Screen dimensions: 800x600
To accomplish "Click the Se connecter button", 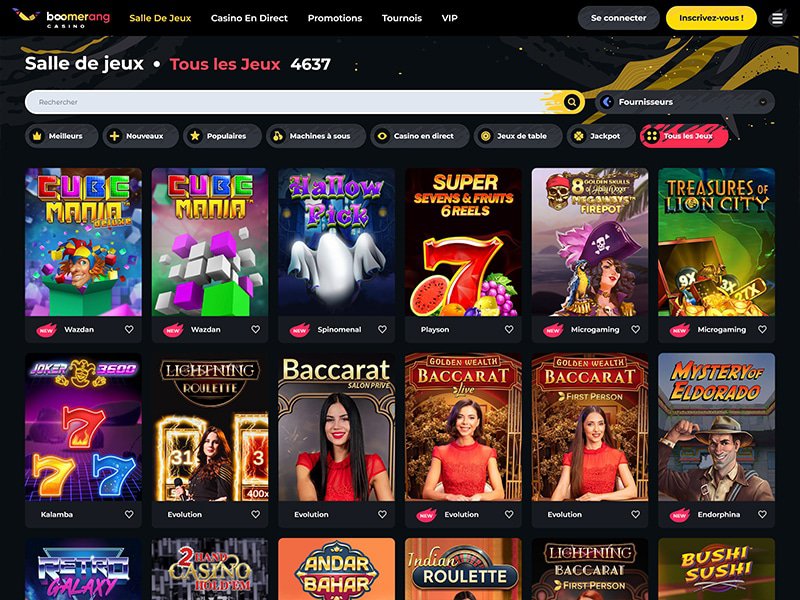I will click(x=618, y=18).
